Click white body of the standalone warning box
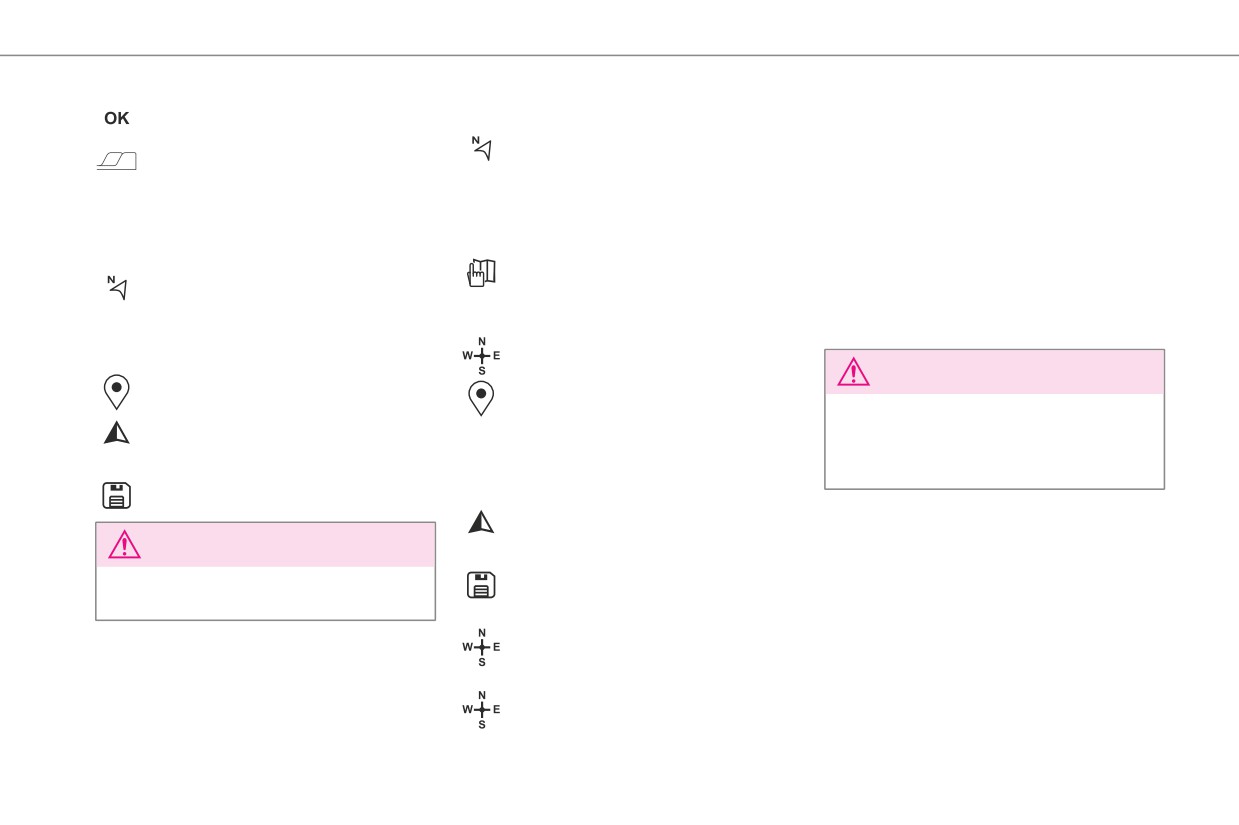The height and width of the screenshot is (825, 1239). click(x=994, y=441)
